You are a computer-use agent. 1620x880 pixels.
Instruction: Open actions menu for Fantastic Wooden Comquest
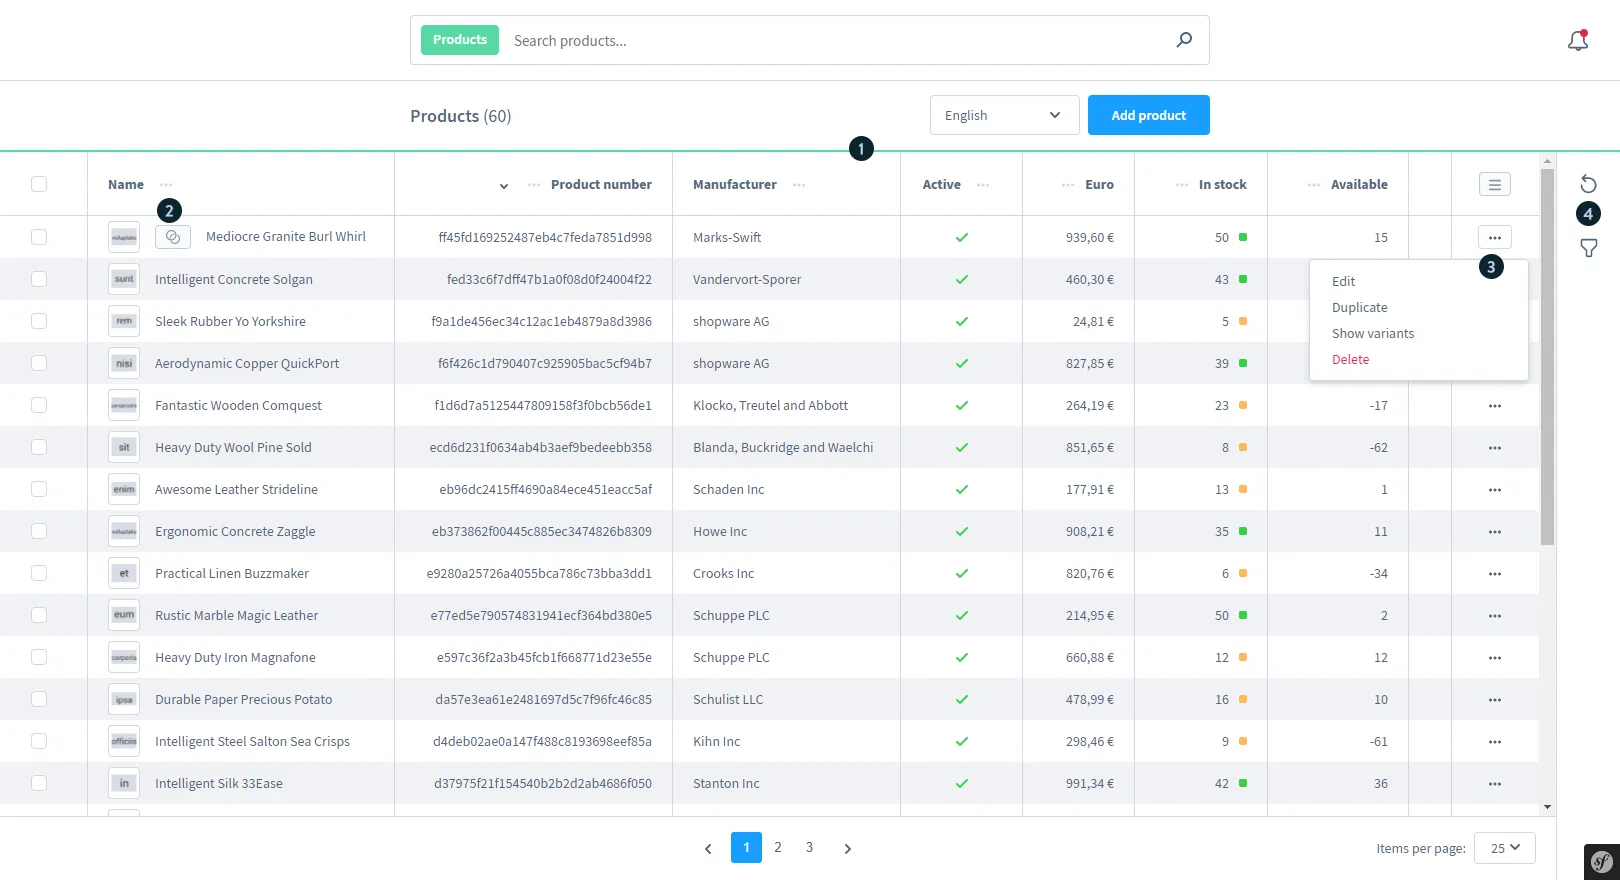1494,406
